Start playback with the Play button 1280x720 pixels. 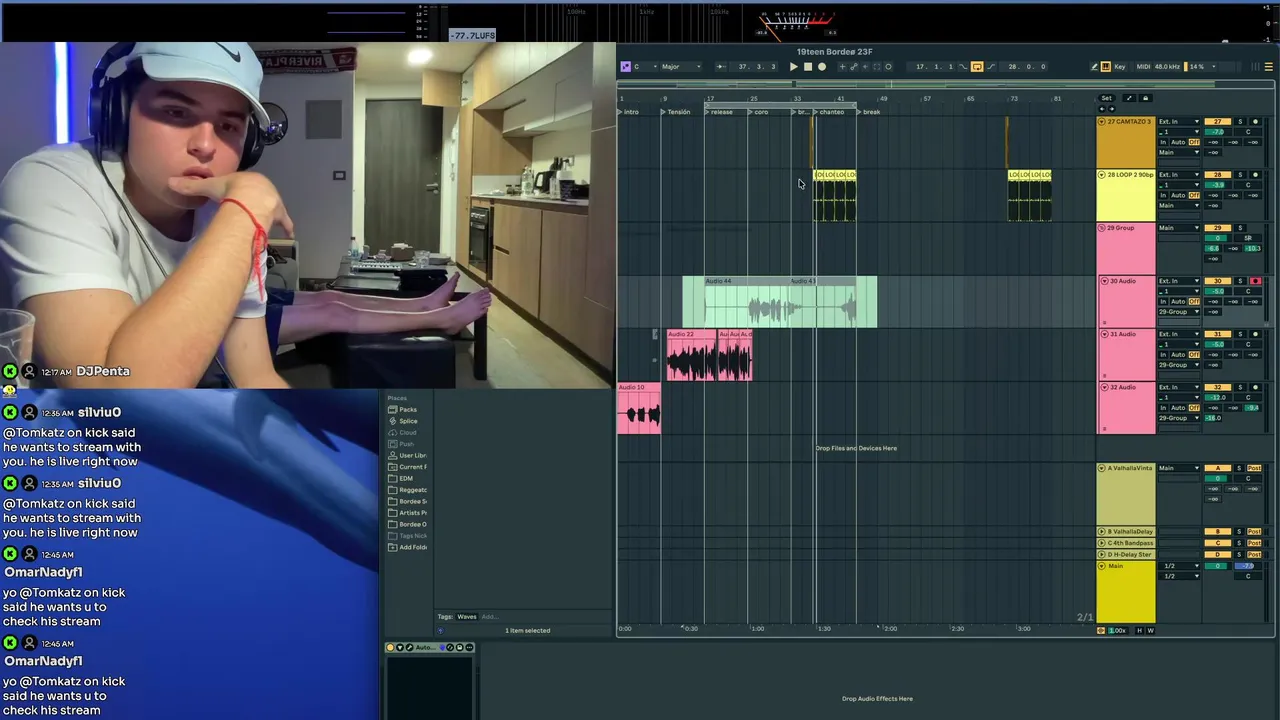(x=794, y=67)
